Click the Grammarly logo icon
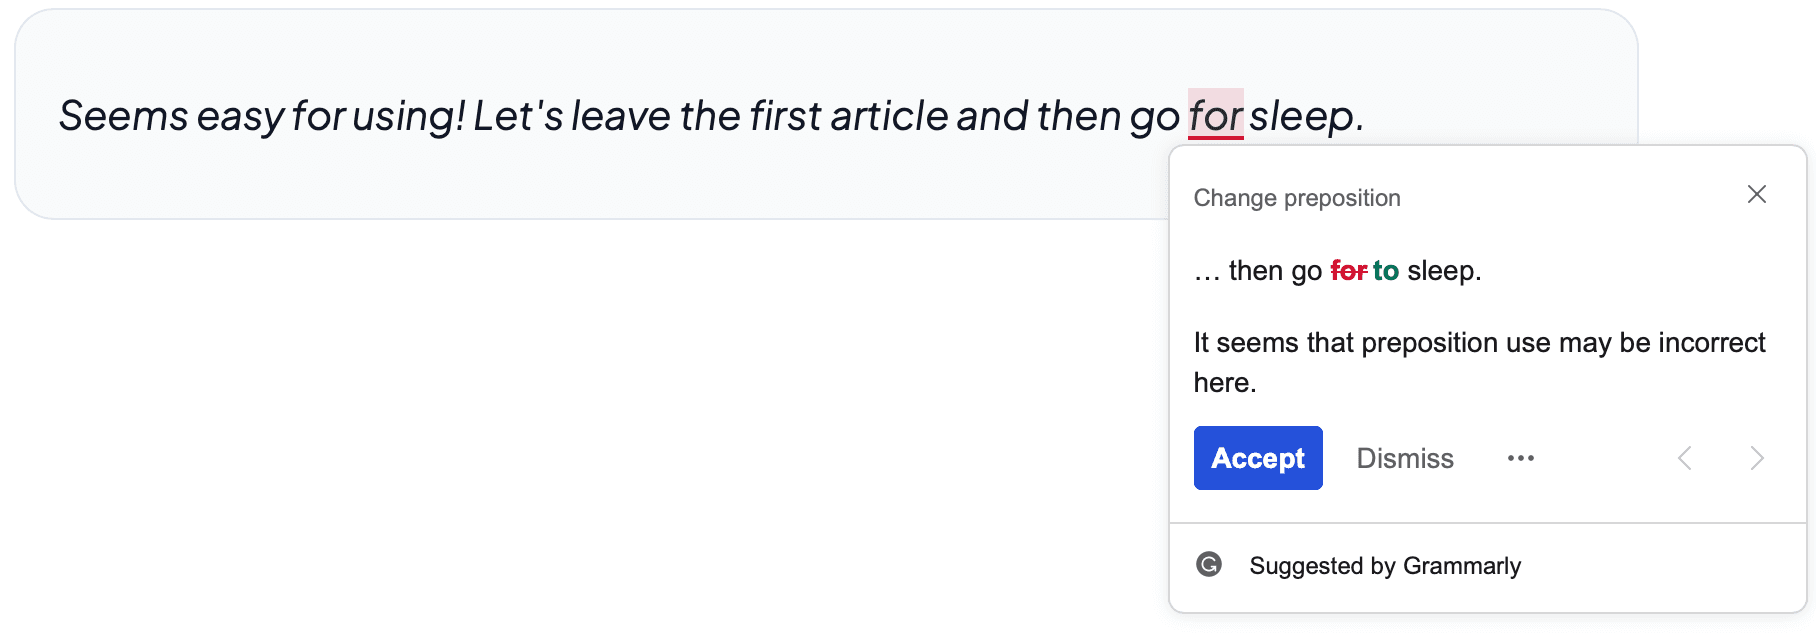 click(x=1210, y=565)
